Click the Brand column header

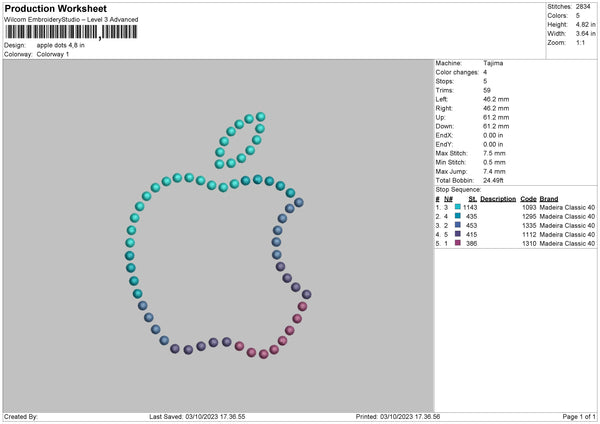549,199
